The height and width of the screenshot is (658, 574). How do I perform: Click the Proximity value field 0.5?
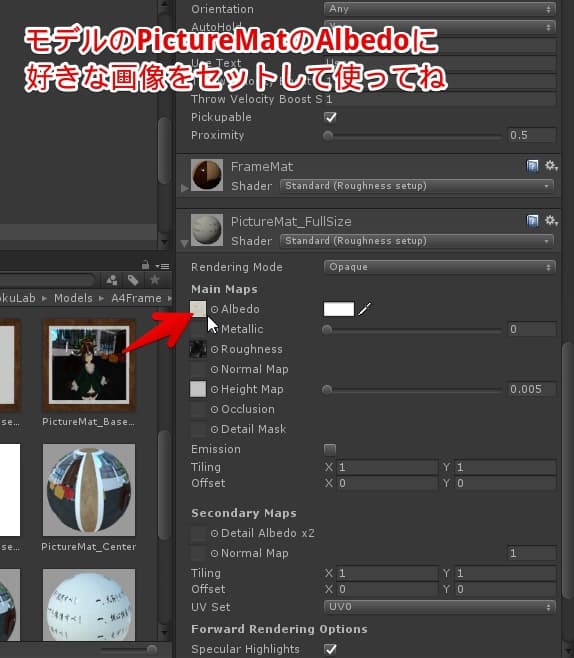[x=531, y=135]
